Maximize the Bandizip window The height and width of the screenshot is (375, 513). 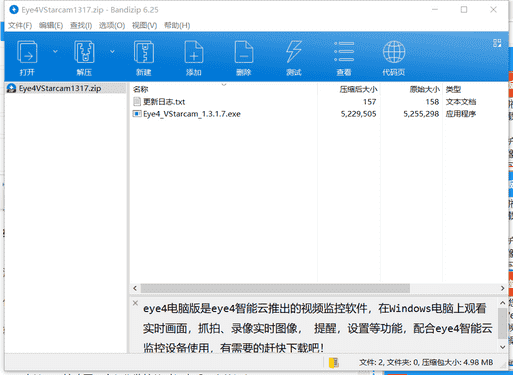pos(464,10)
